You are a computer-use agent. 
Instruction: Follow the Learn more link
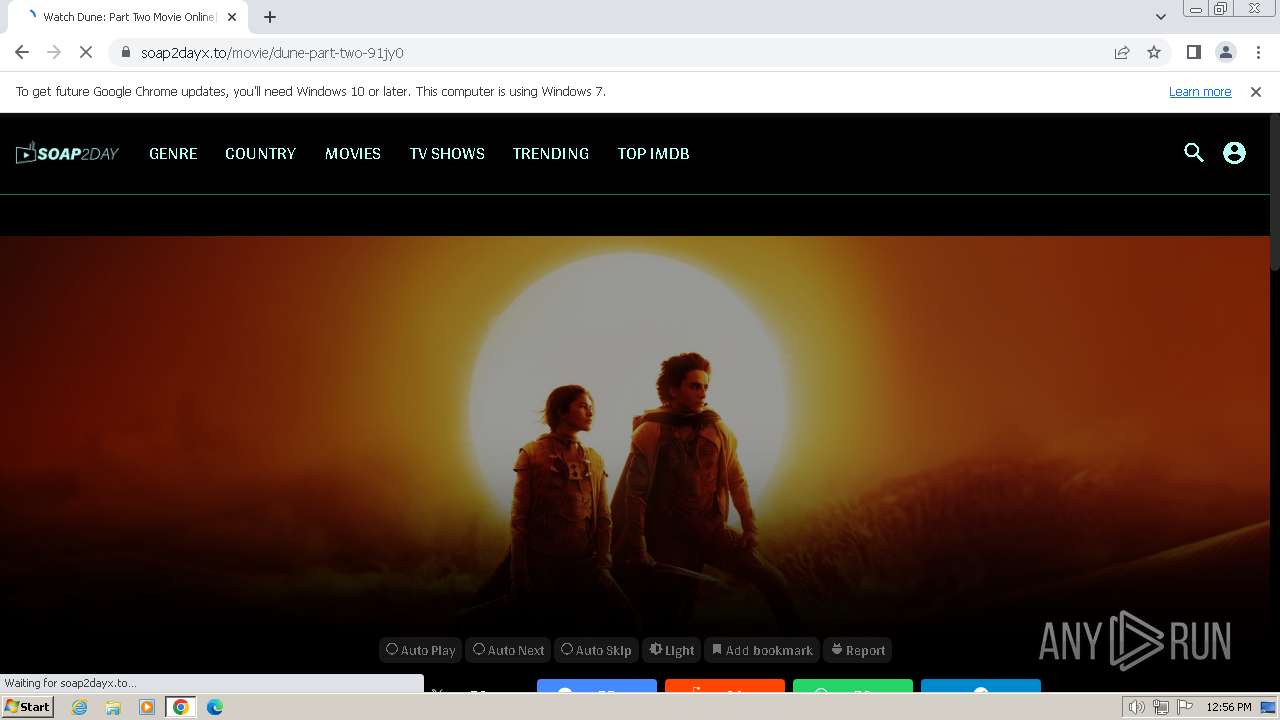coord(1200,91)
